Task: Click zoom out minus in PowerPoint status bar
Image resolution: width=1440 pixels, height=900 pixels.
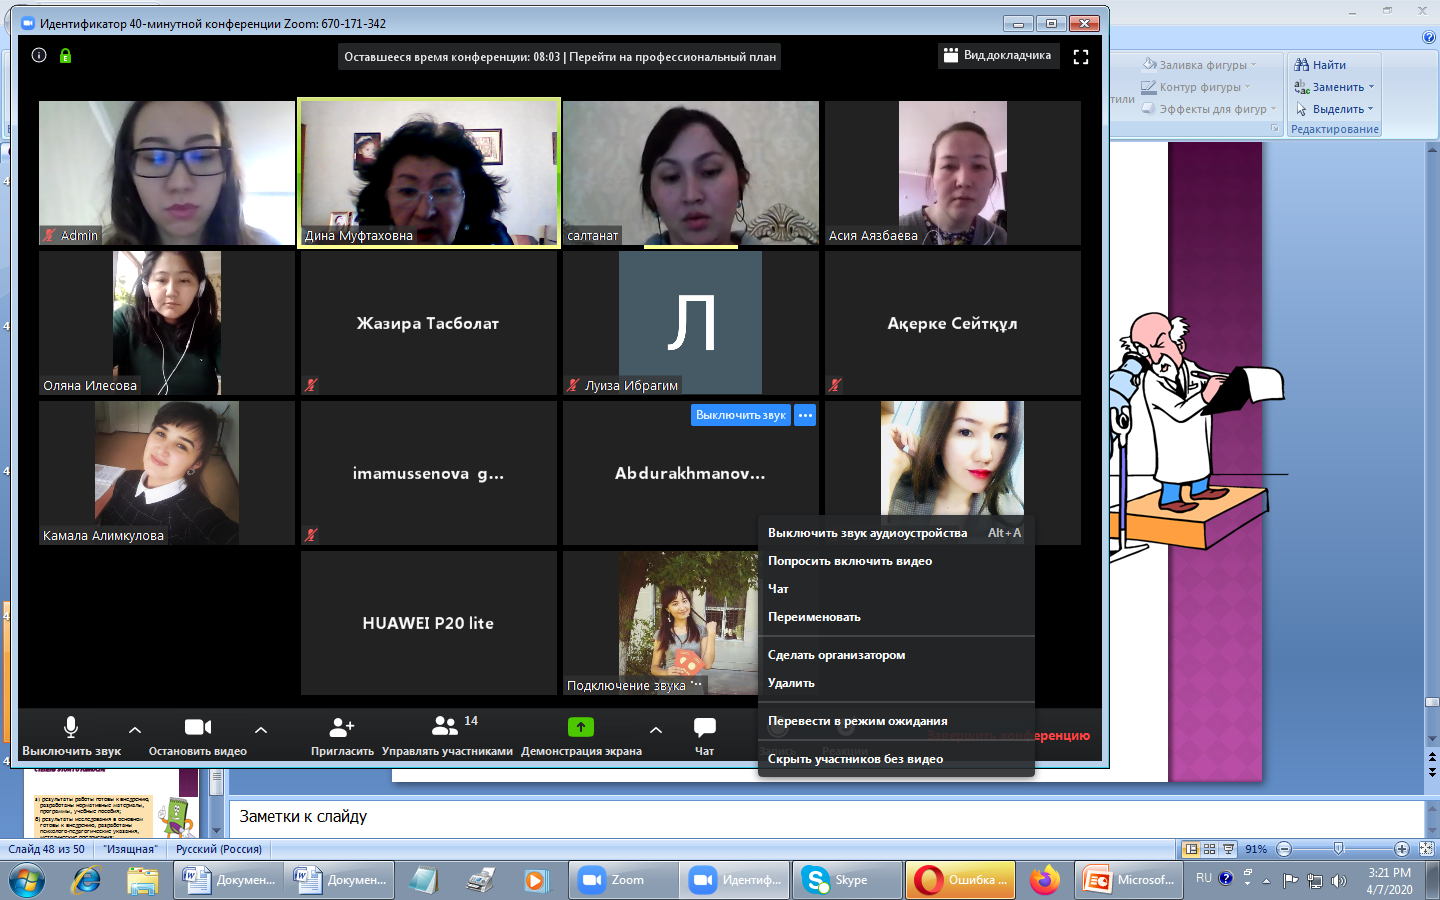Action: [1284, 849]
